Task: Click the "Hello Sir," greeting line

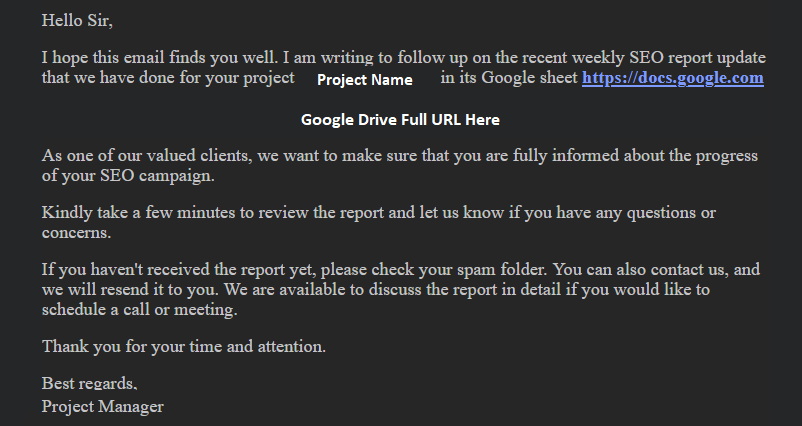Action: [x=85, y=19]
